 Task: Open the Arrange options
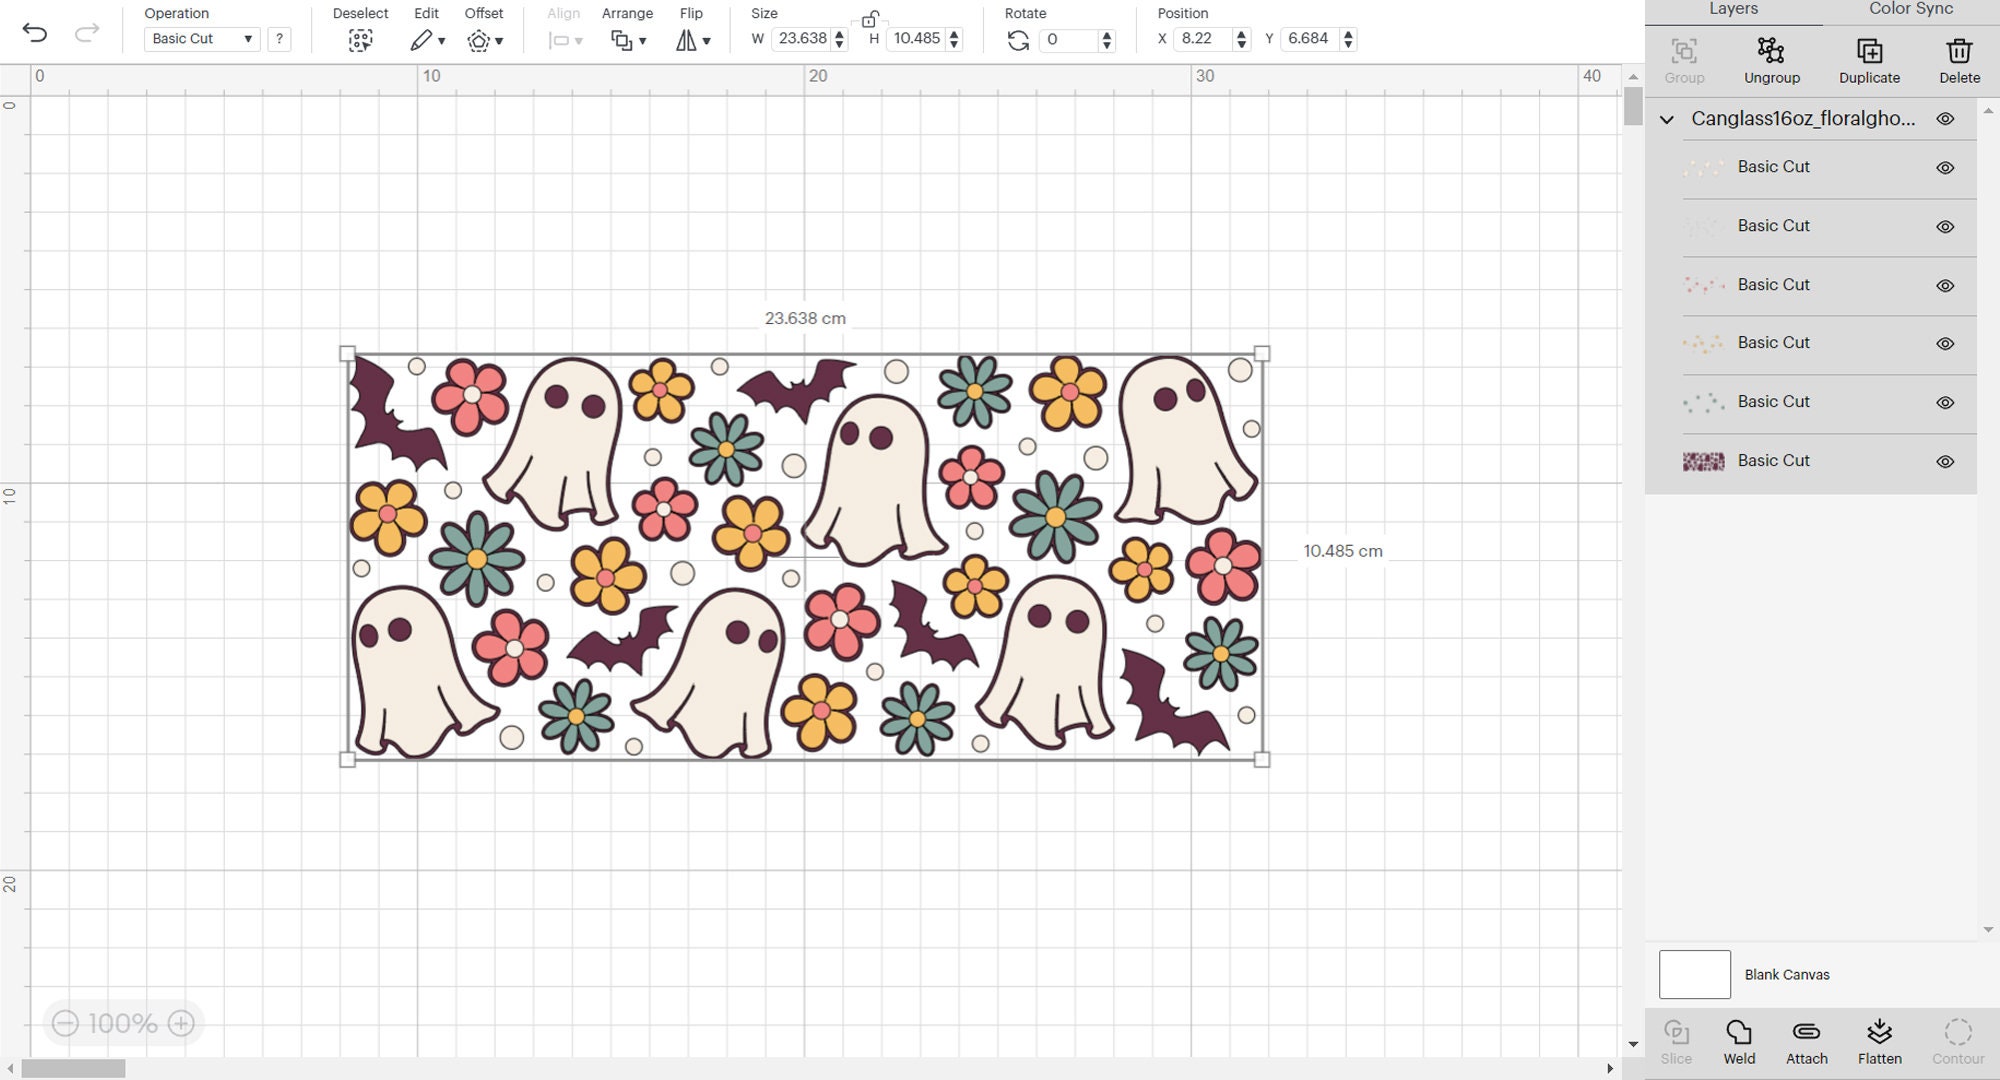click(623, 40)
